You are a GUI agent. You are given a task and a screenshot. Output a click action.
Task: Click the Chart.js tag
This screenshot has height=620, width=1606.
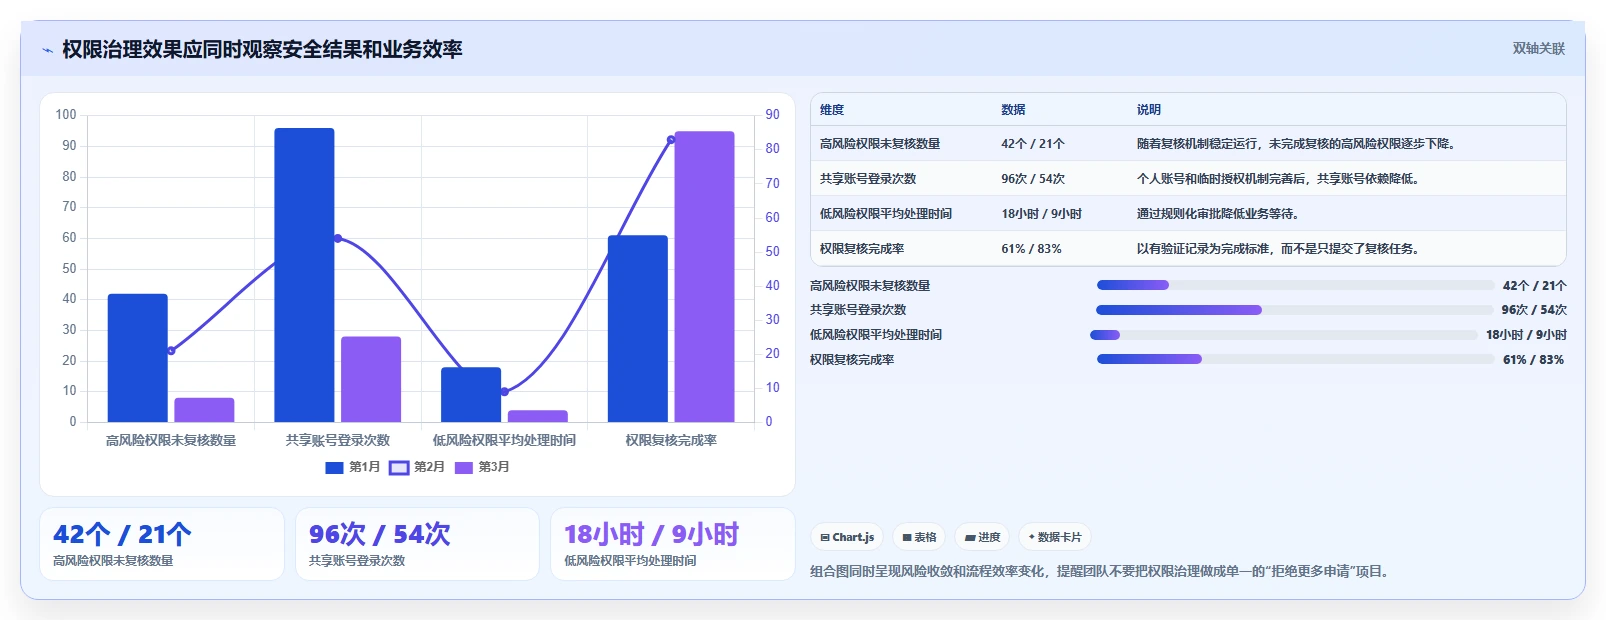847,537
